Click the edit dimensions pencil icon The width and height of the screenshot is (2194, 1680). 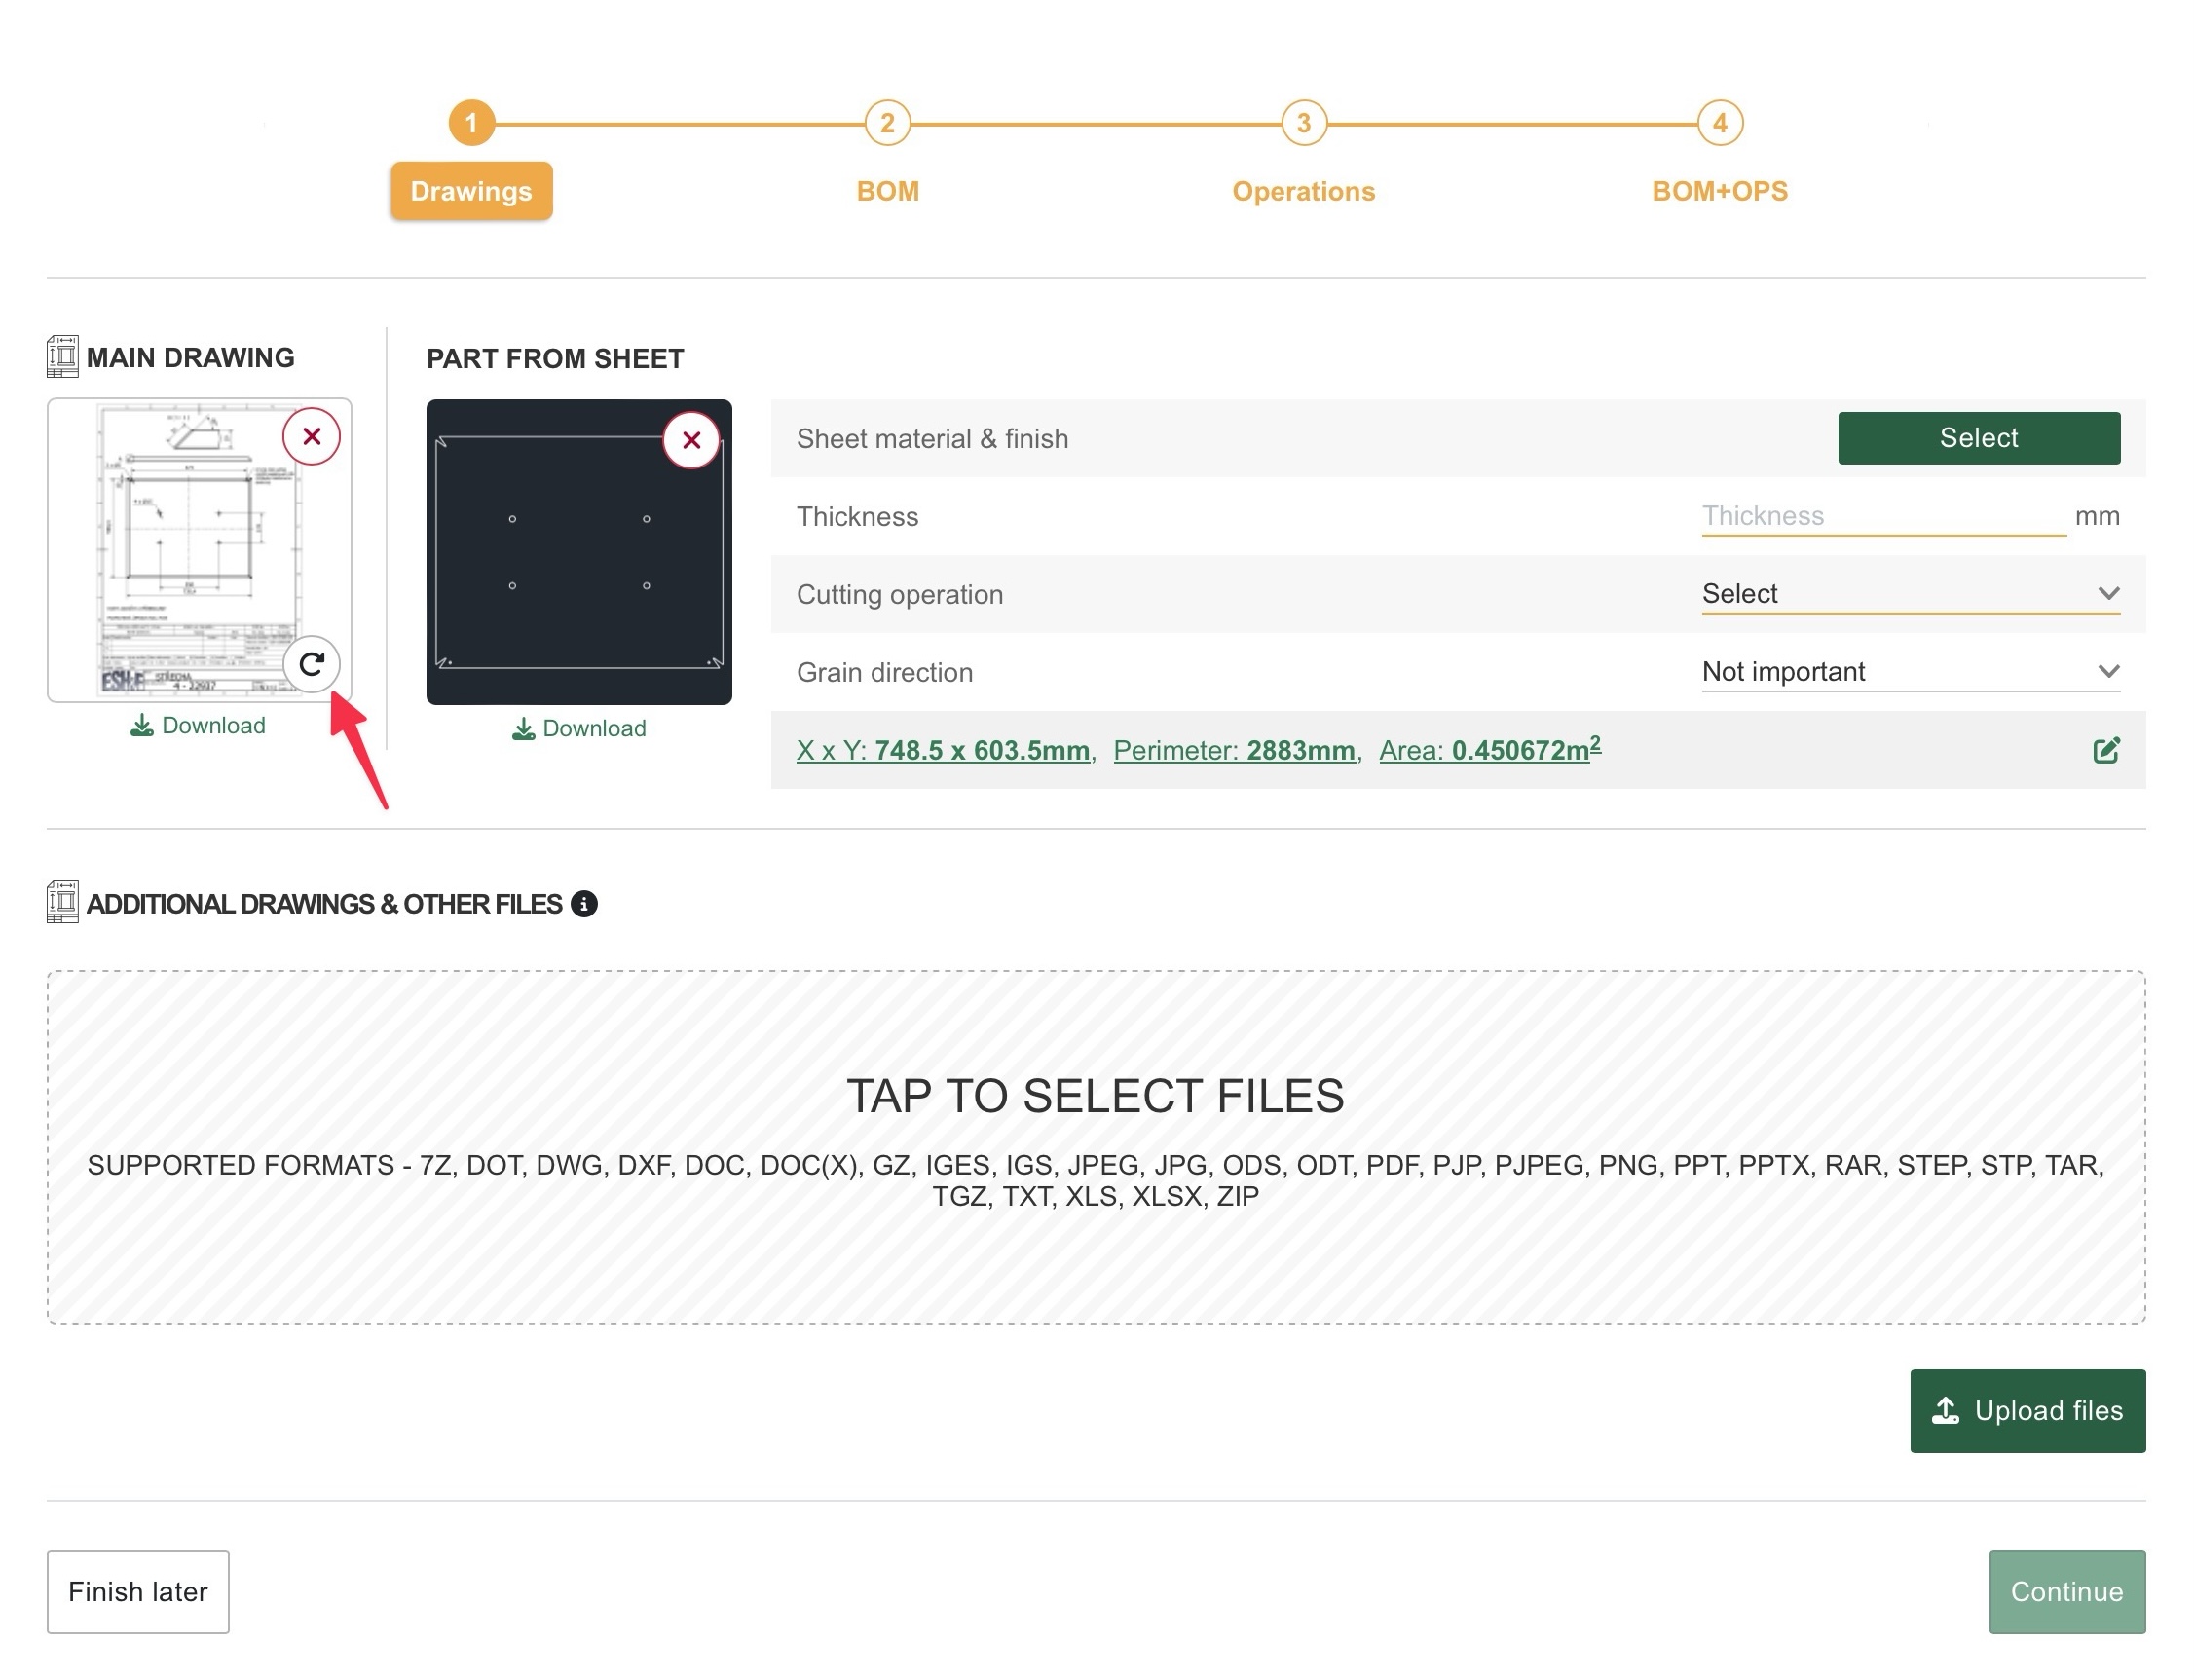pos(2106,751)
